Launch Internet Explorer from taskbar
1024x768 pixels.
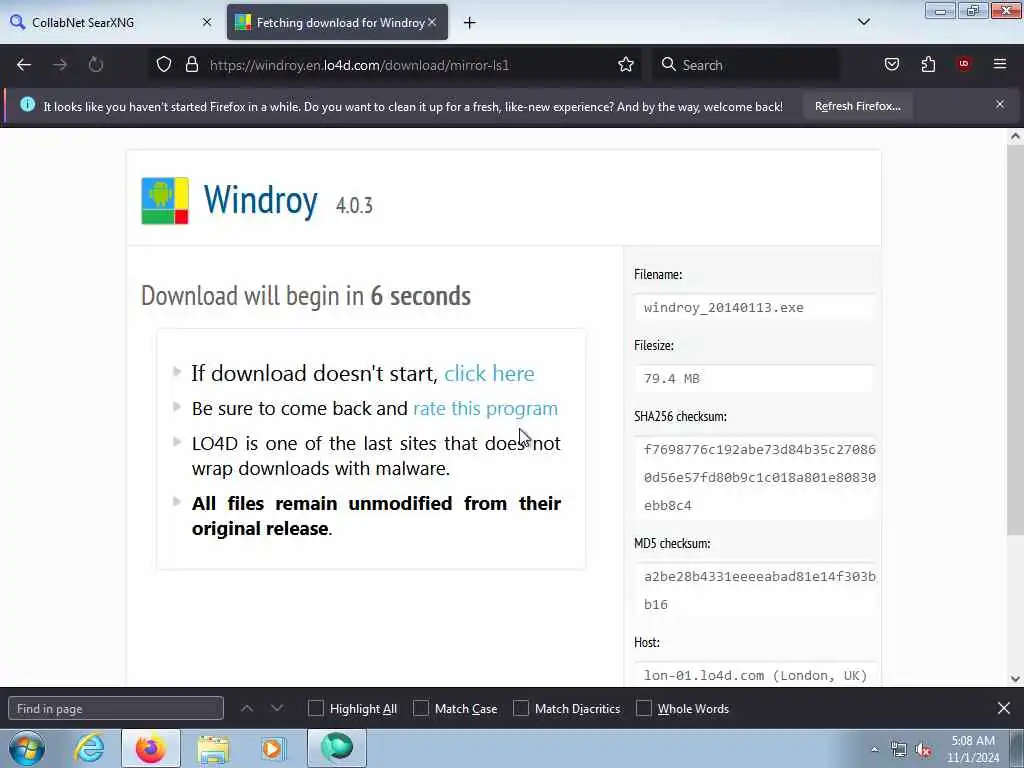point(89,748)
